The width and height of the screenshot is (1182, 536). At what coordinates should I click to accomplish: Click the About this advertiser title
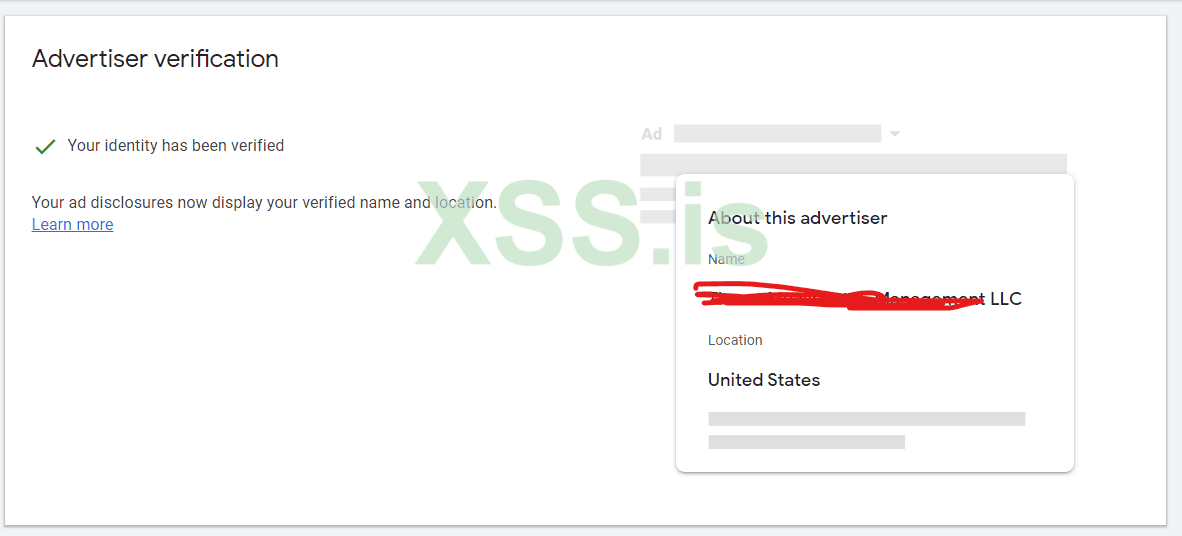[x=798, y=219]
